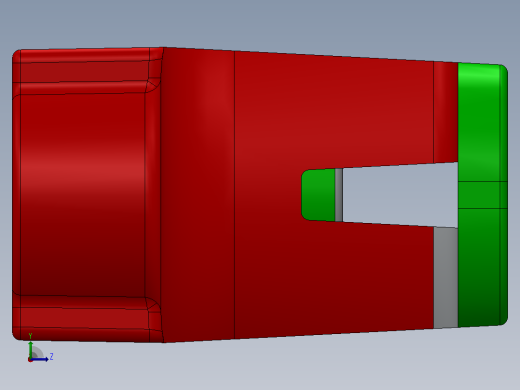
Task: Select the green part inside the slot
Action: pyautogui.click(x=318, y=195)
